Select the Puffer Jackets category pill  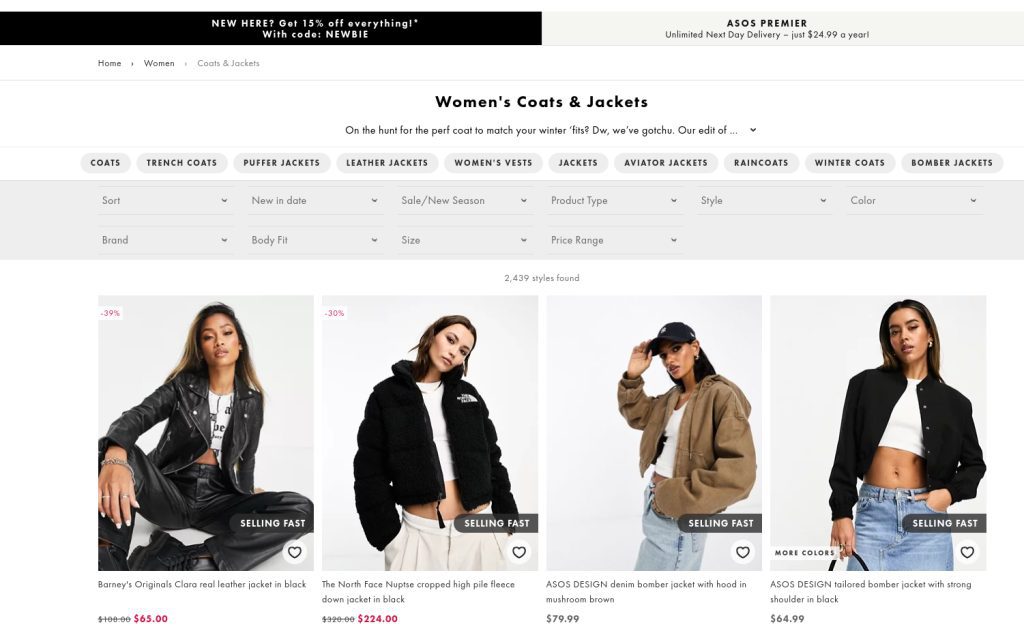281,163
